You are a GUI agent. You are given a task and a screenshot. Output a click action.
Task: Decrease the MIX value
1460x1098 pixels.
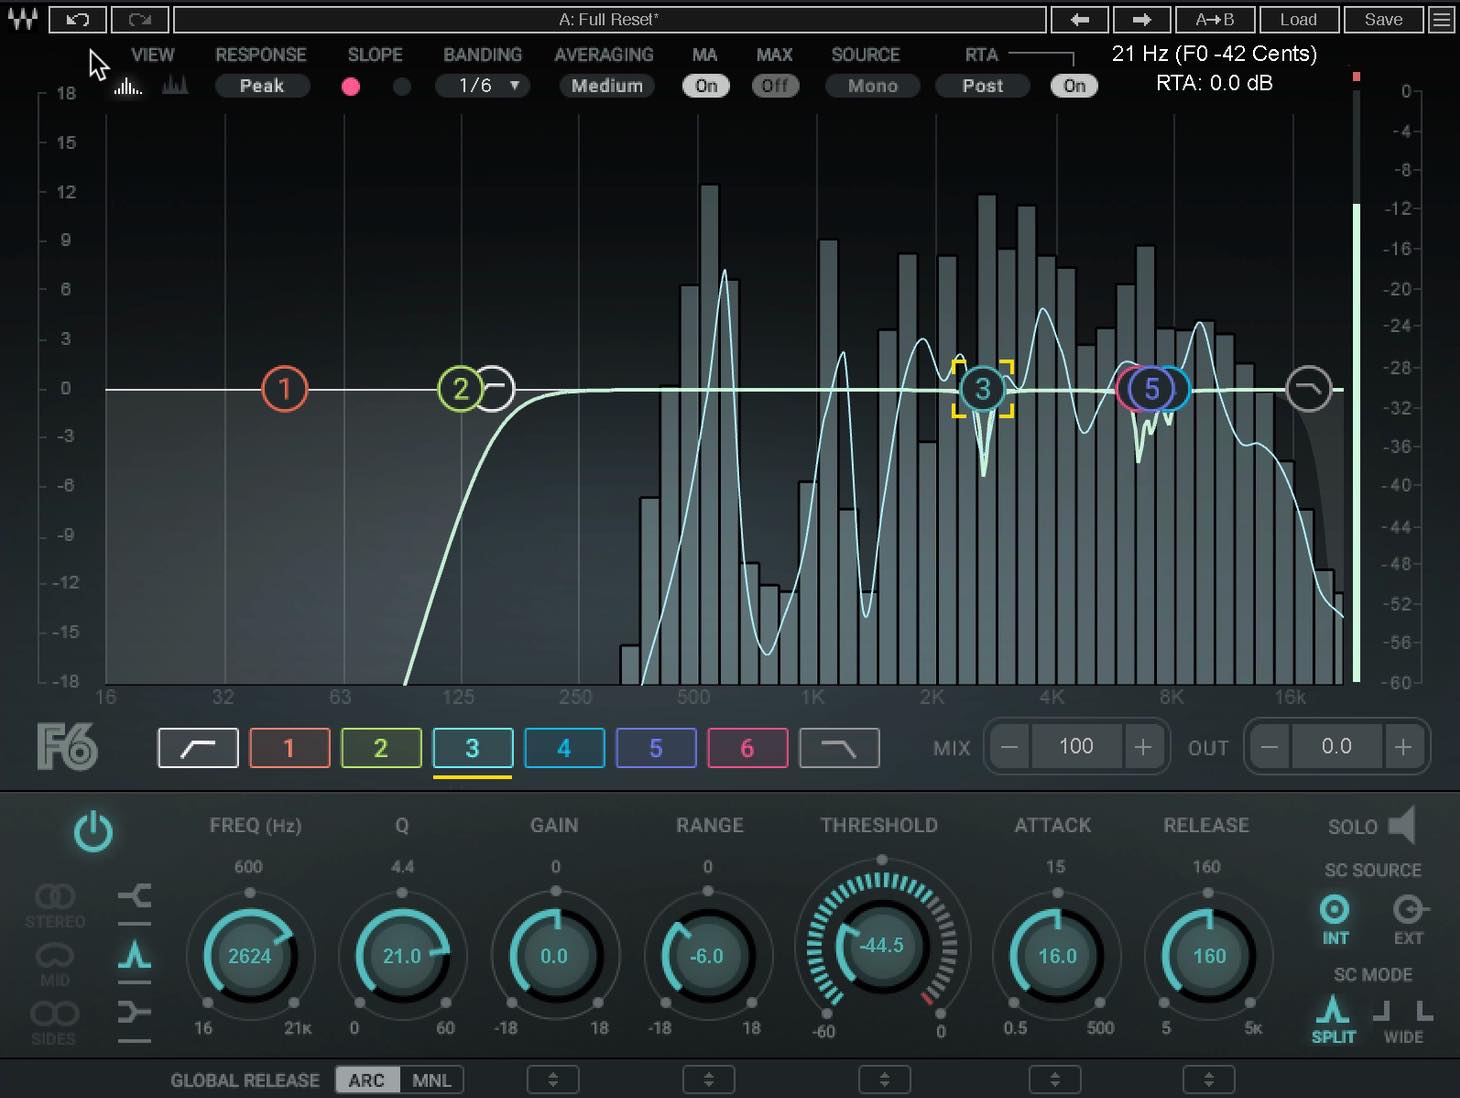1010,747
